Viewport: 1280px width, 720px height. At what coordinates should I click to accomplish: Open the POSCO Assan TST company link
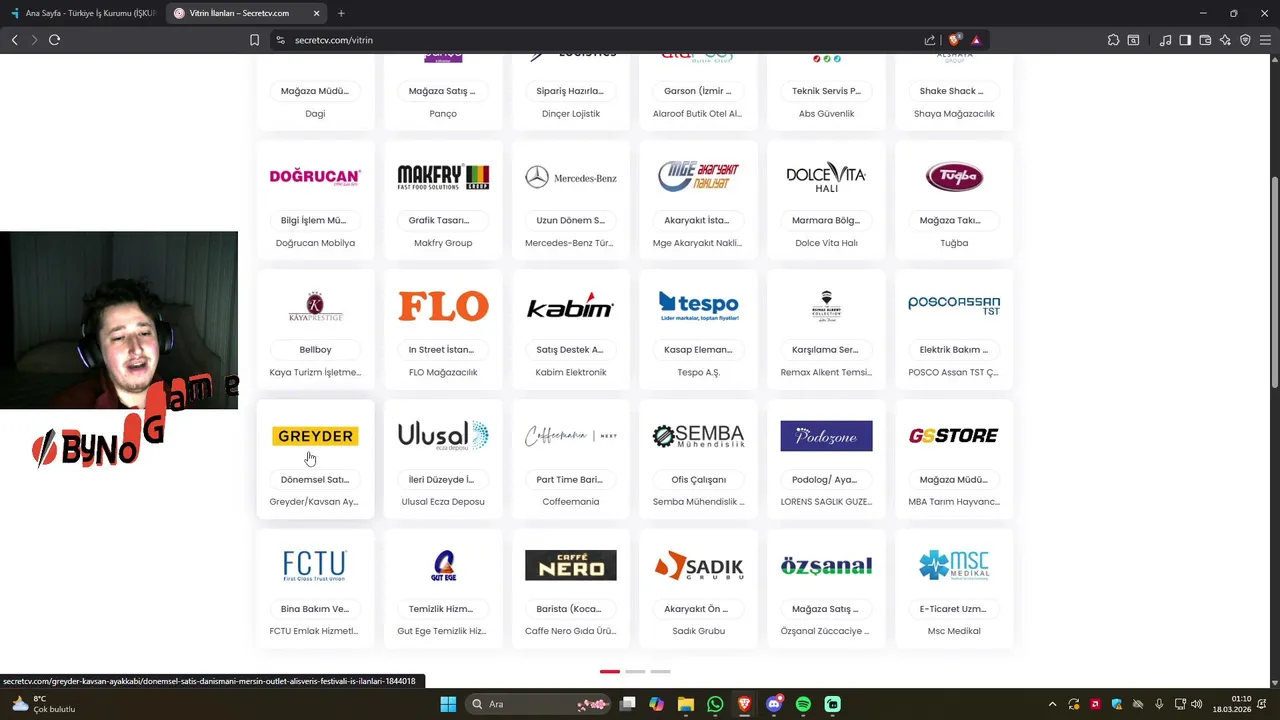954,373
